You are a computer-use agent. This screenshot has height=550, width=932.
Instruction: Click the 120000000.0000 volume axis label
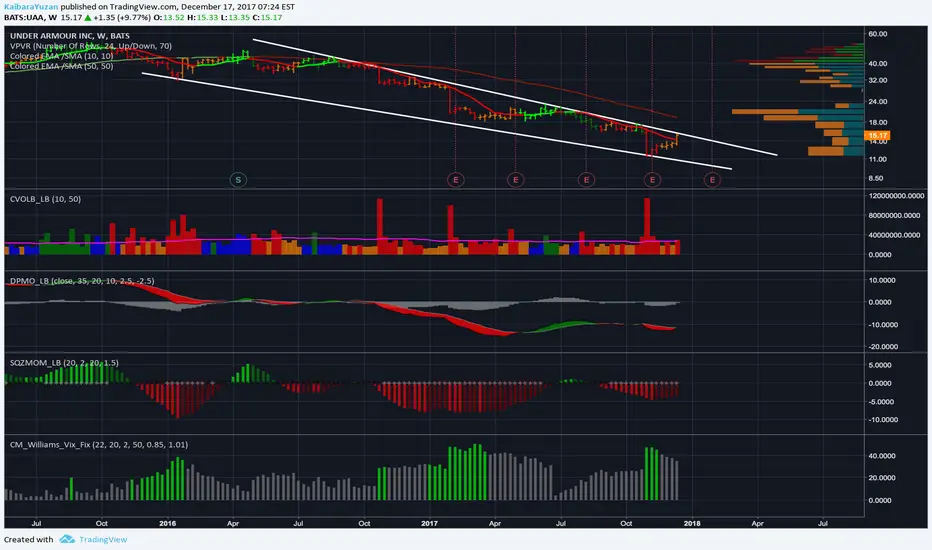pos(896,196)
